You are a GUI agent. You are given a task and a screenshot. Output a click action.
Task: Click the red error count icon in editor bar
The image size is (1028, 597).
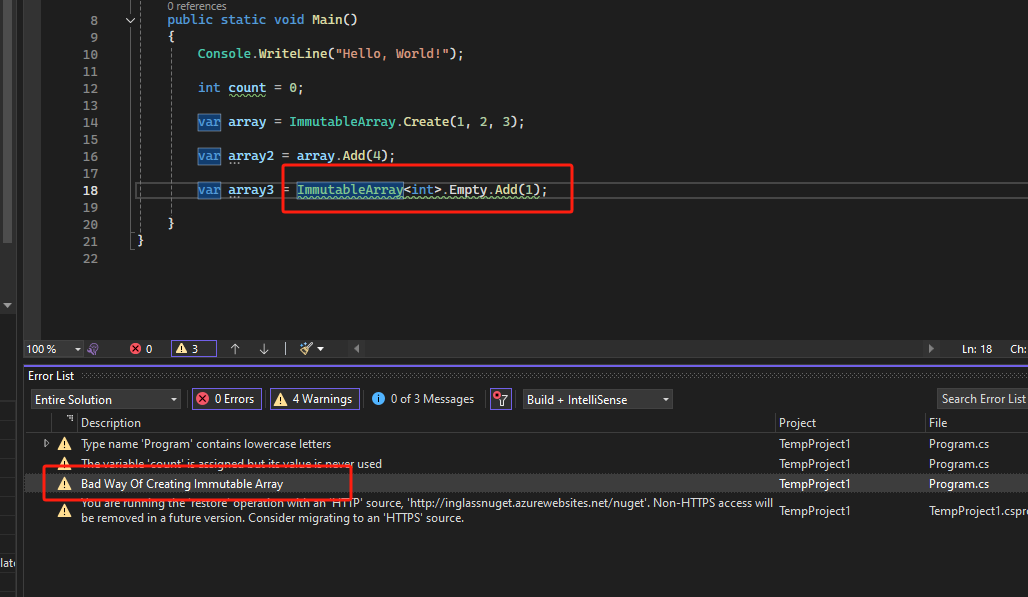click(136, 349)
